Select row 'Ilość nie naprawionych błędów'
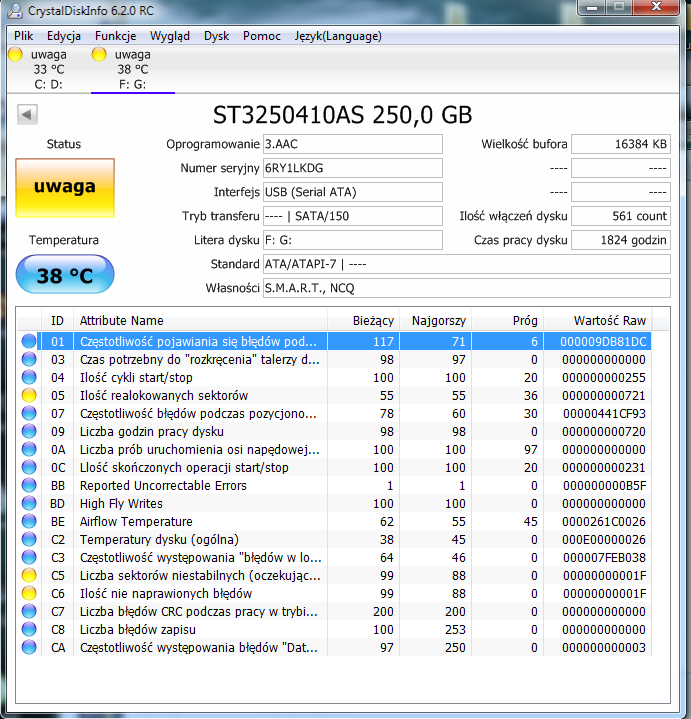Screen dimensions: 691x719 [335, 593]
